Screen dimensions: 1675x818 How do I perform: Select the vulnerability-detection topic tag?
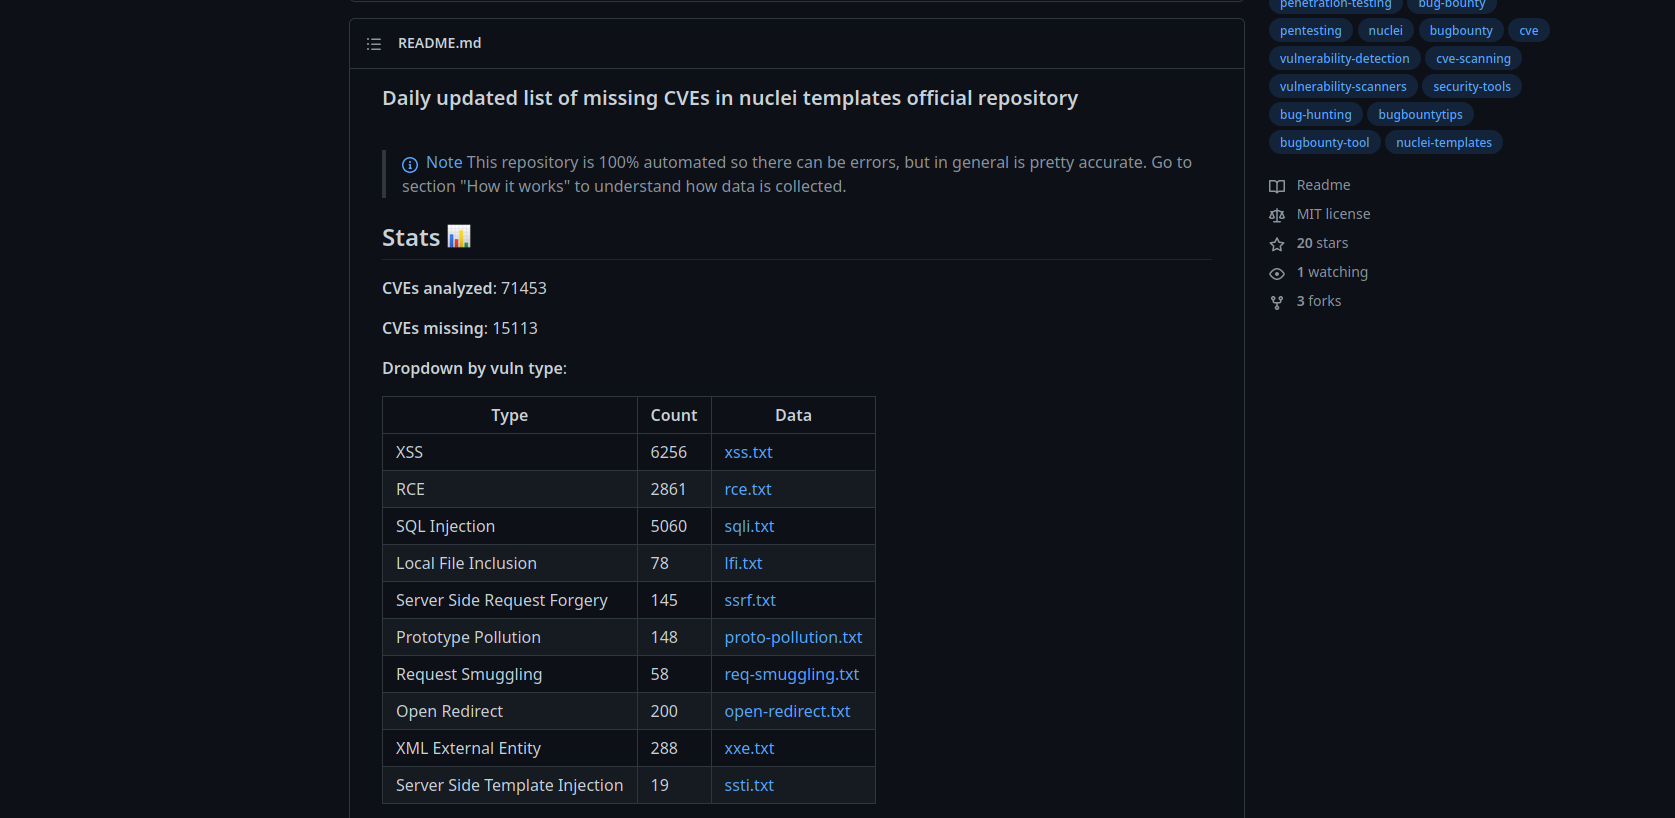[1344, 59]
